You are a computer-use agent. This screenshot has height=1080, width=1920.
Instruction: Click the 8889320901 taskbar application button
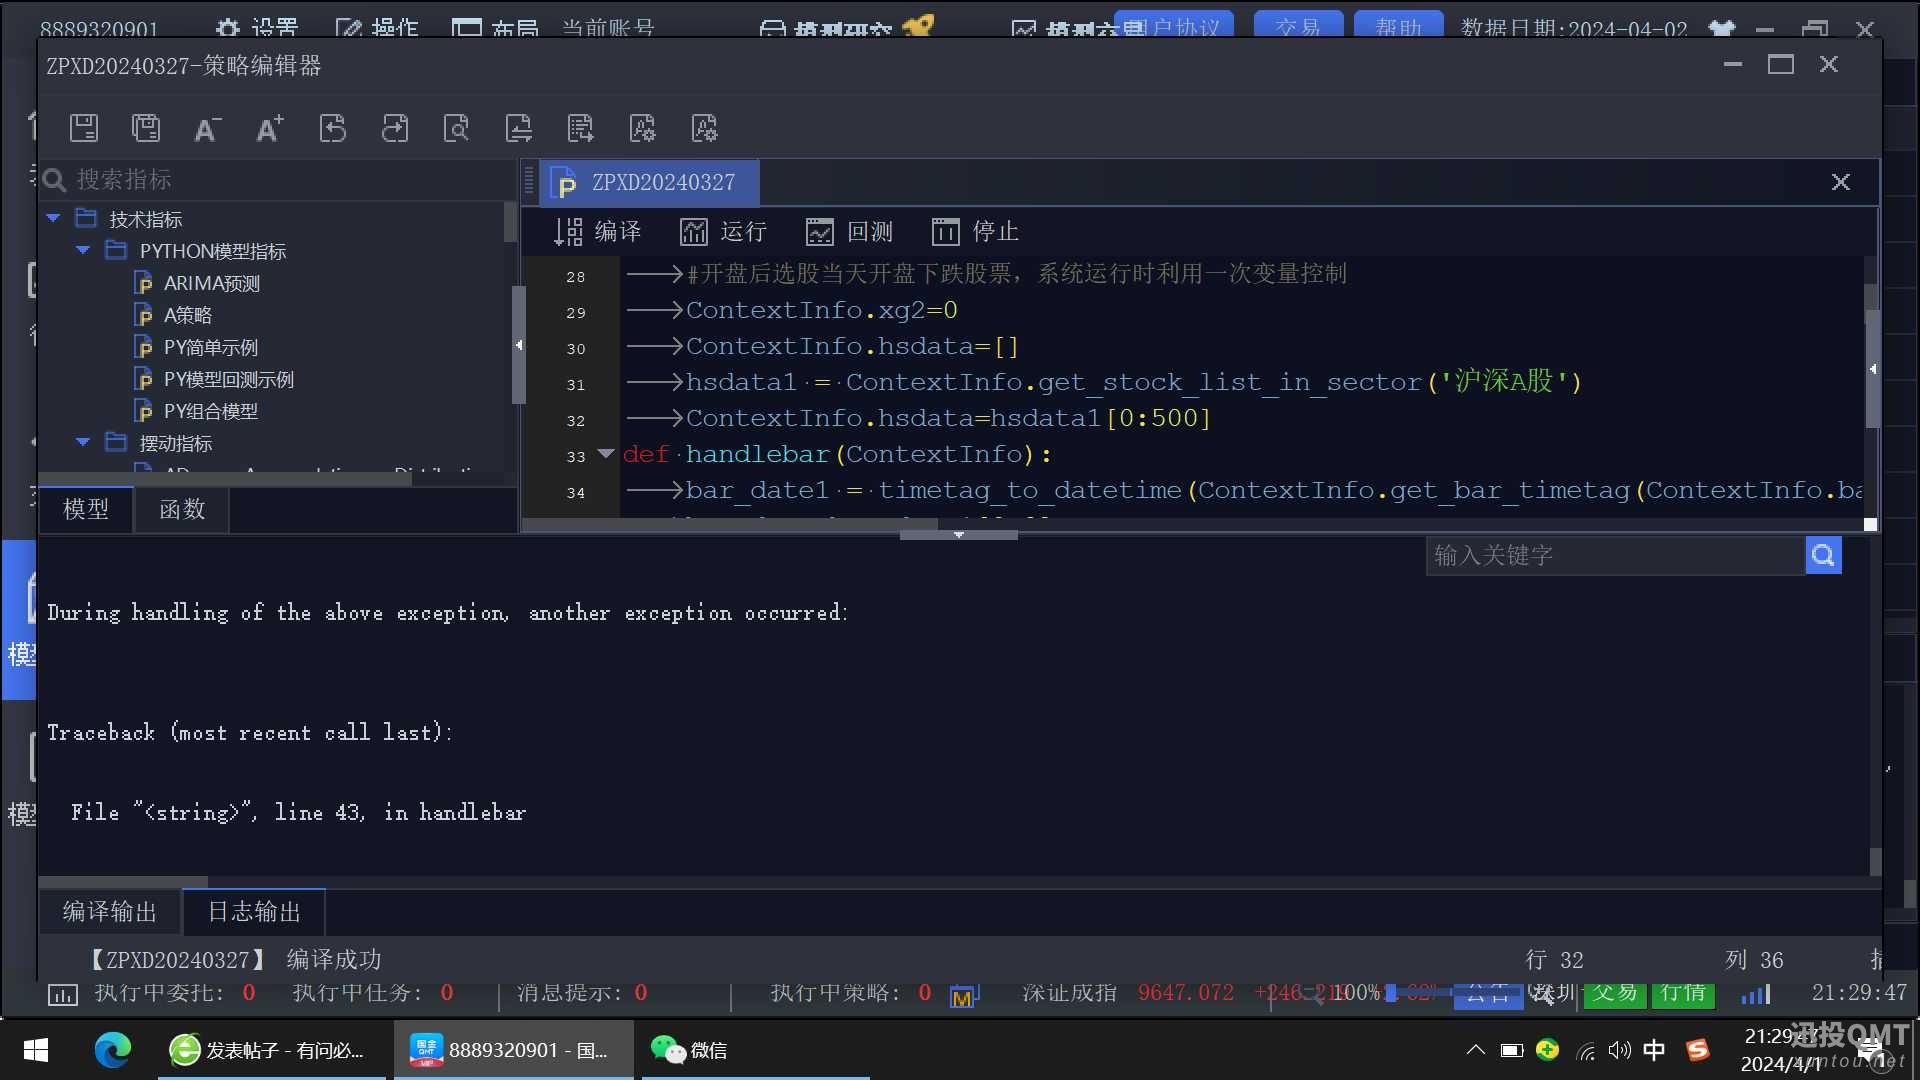pyautogui.click(x=513, y=1050)
